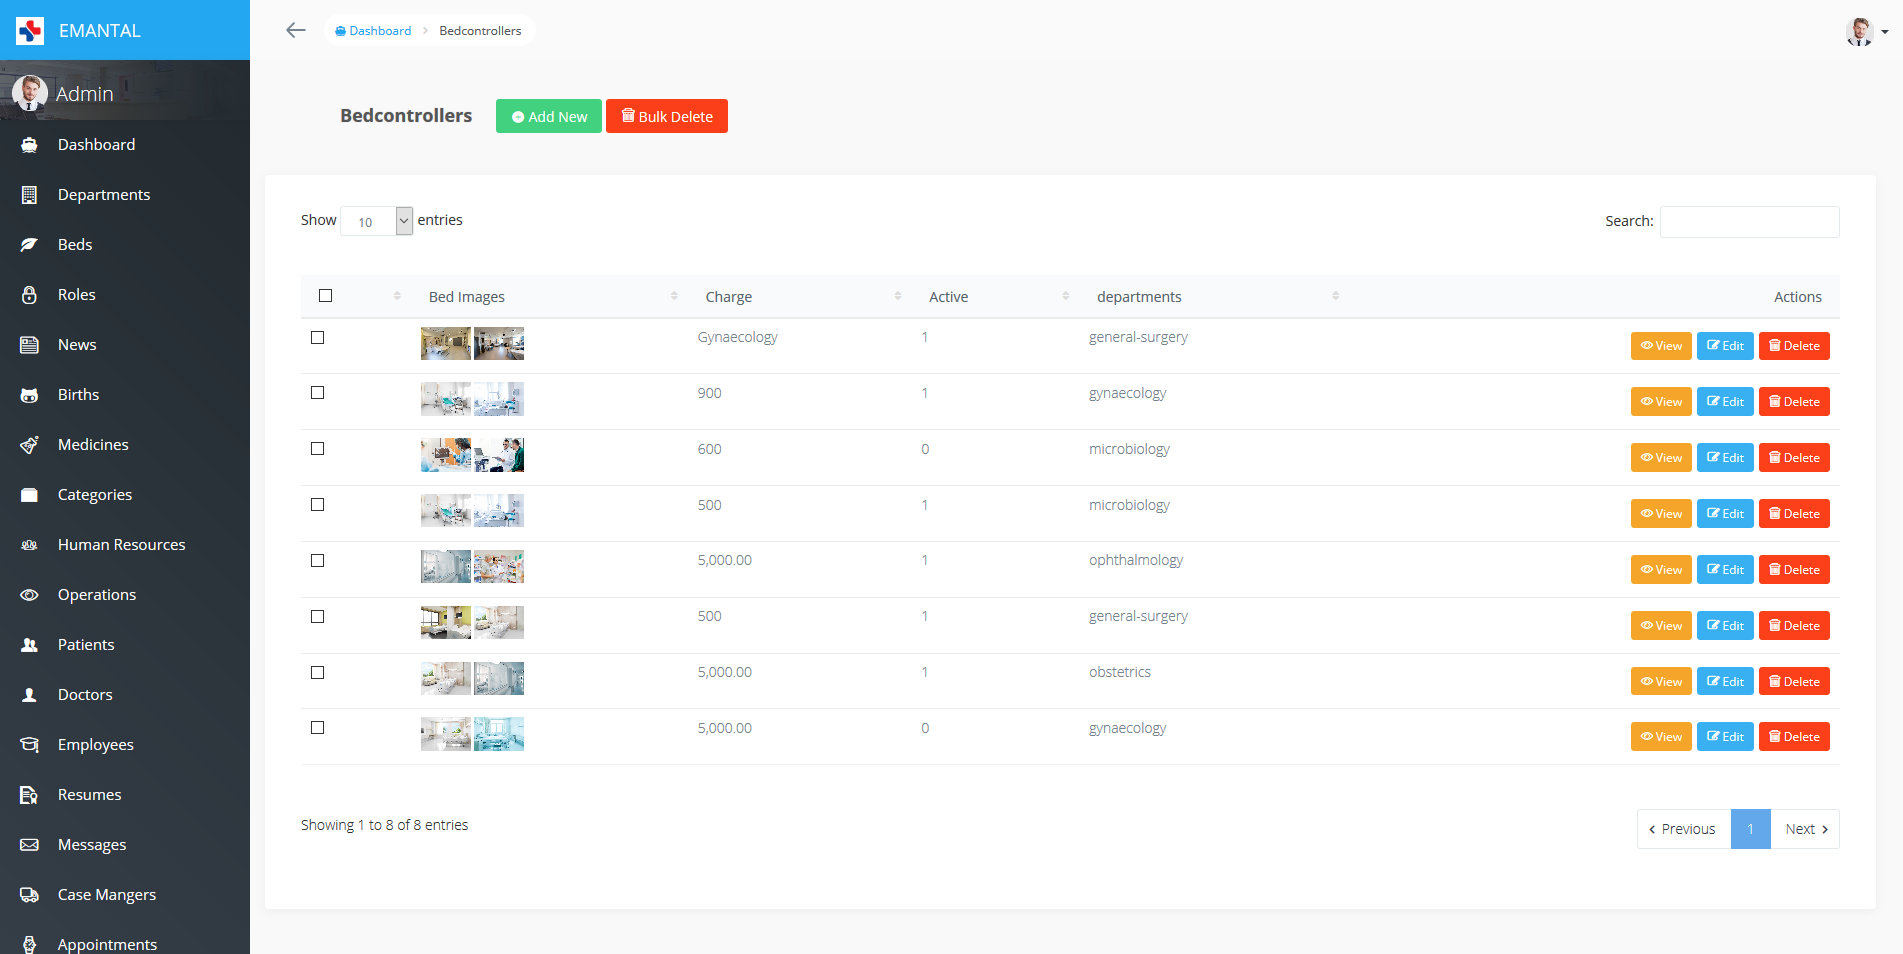Click the back arrow near the breadcrumb
Viewport: 1903px width, 954px height.
tap(296, 30)
